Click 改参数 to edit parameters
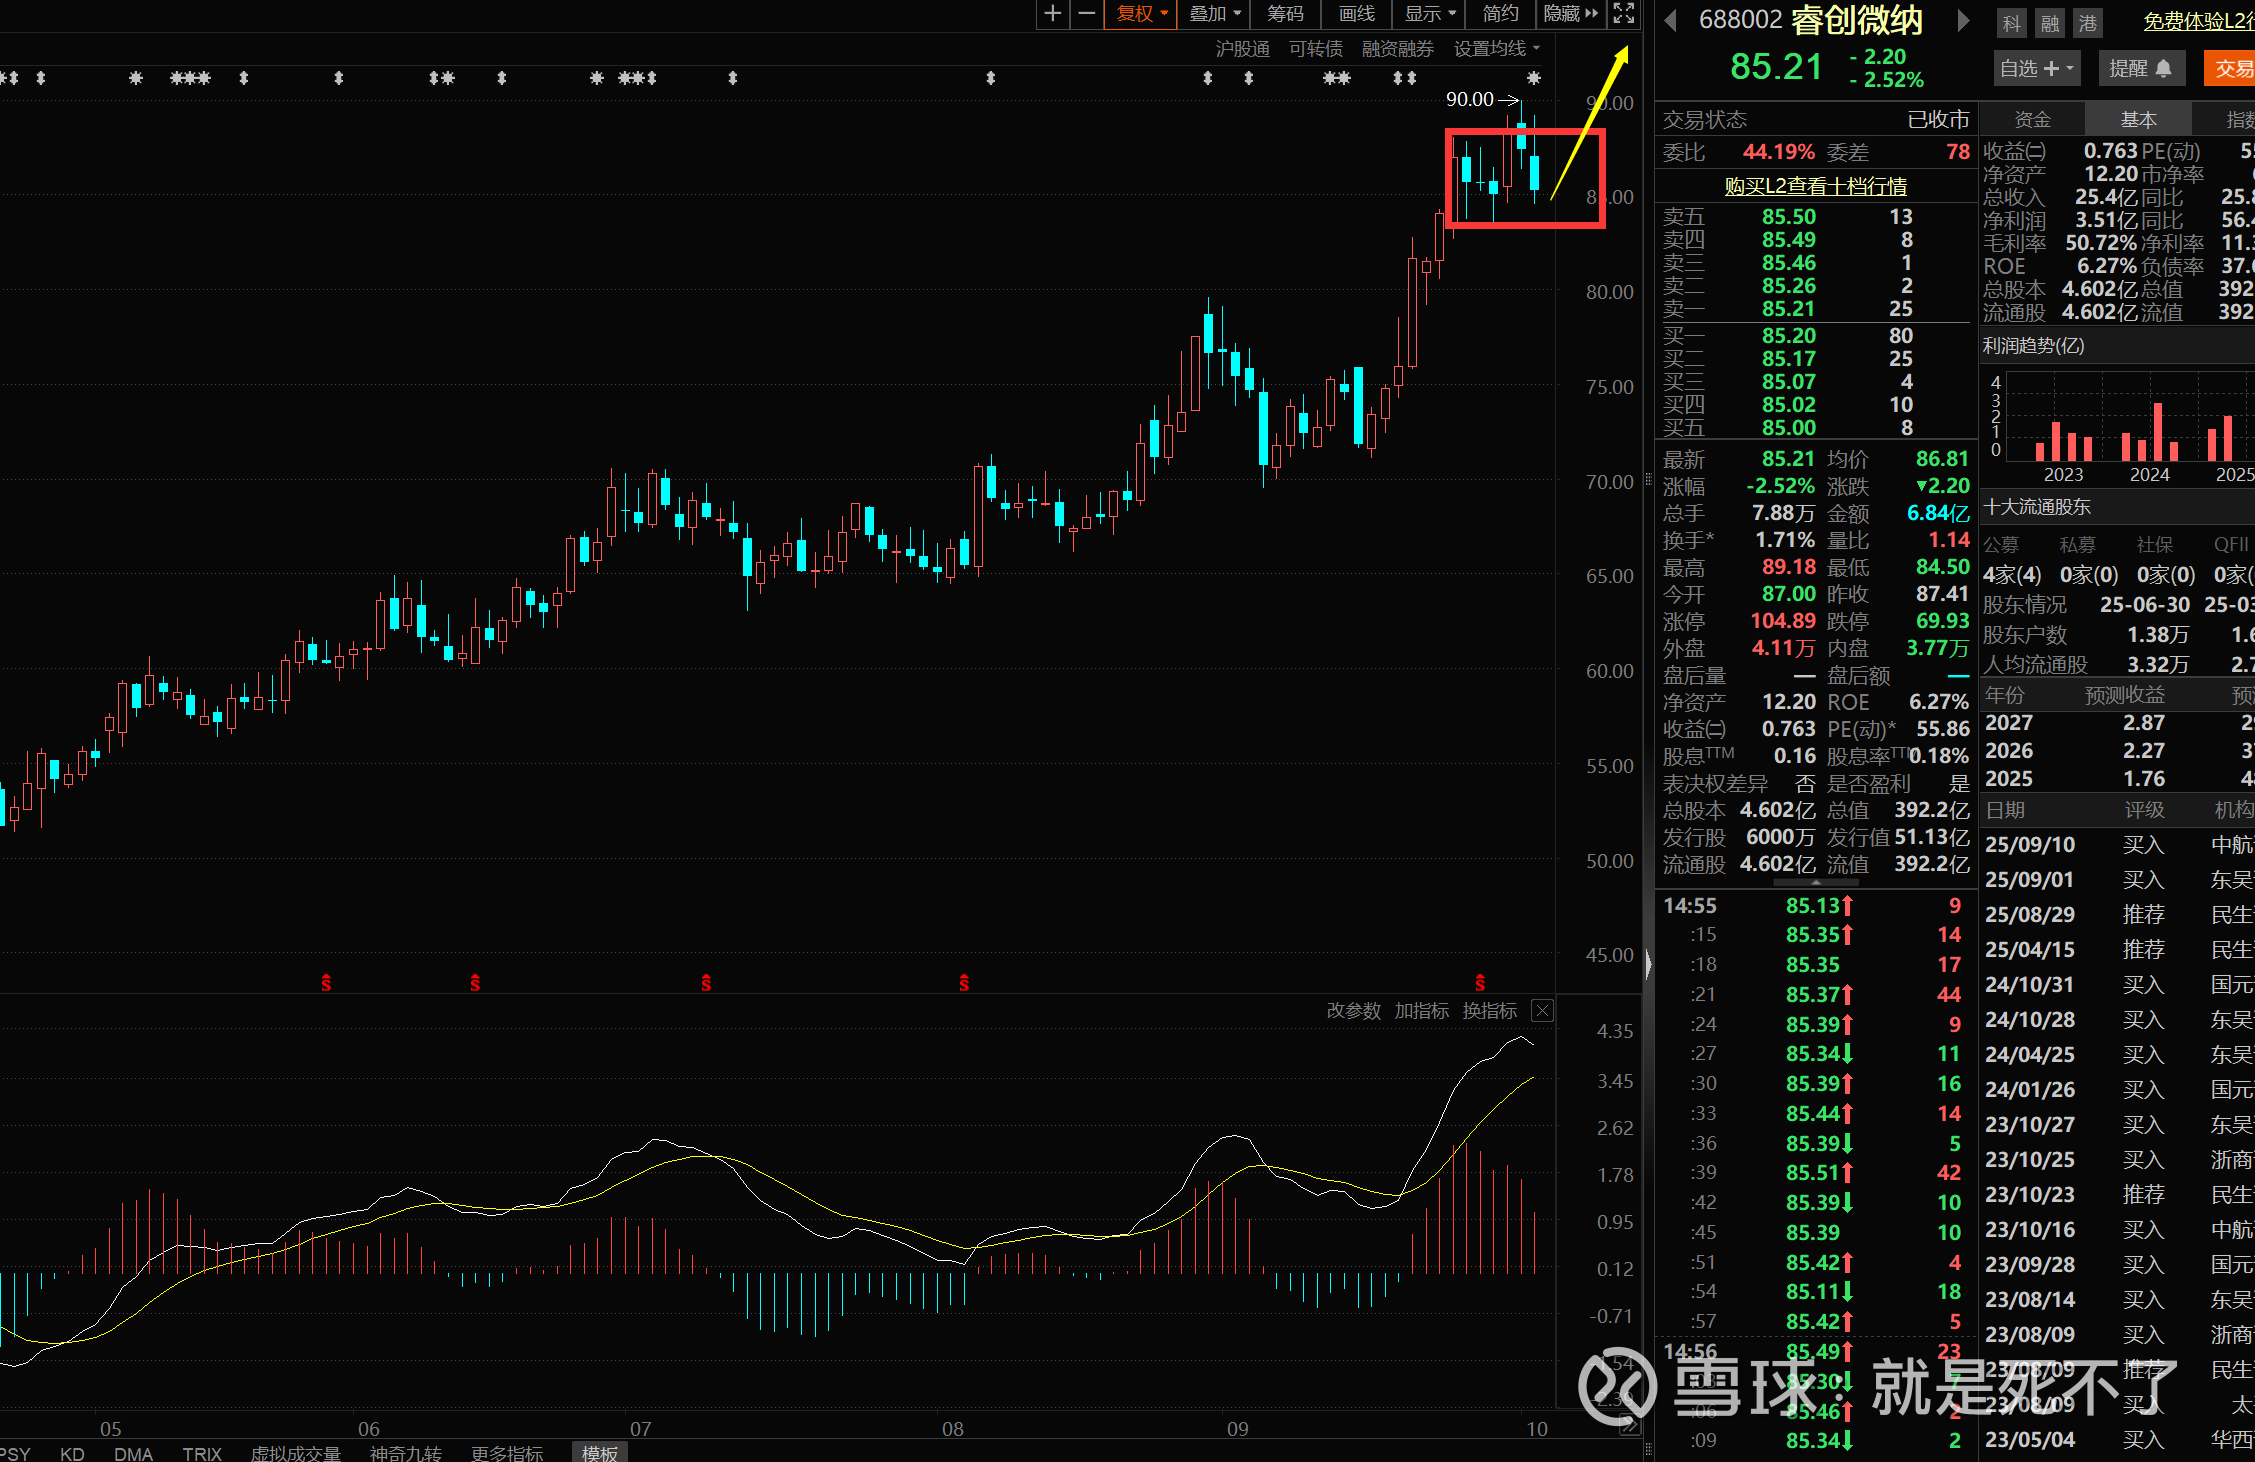 1353,1011
